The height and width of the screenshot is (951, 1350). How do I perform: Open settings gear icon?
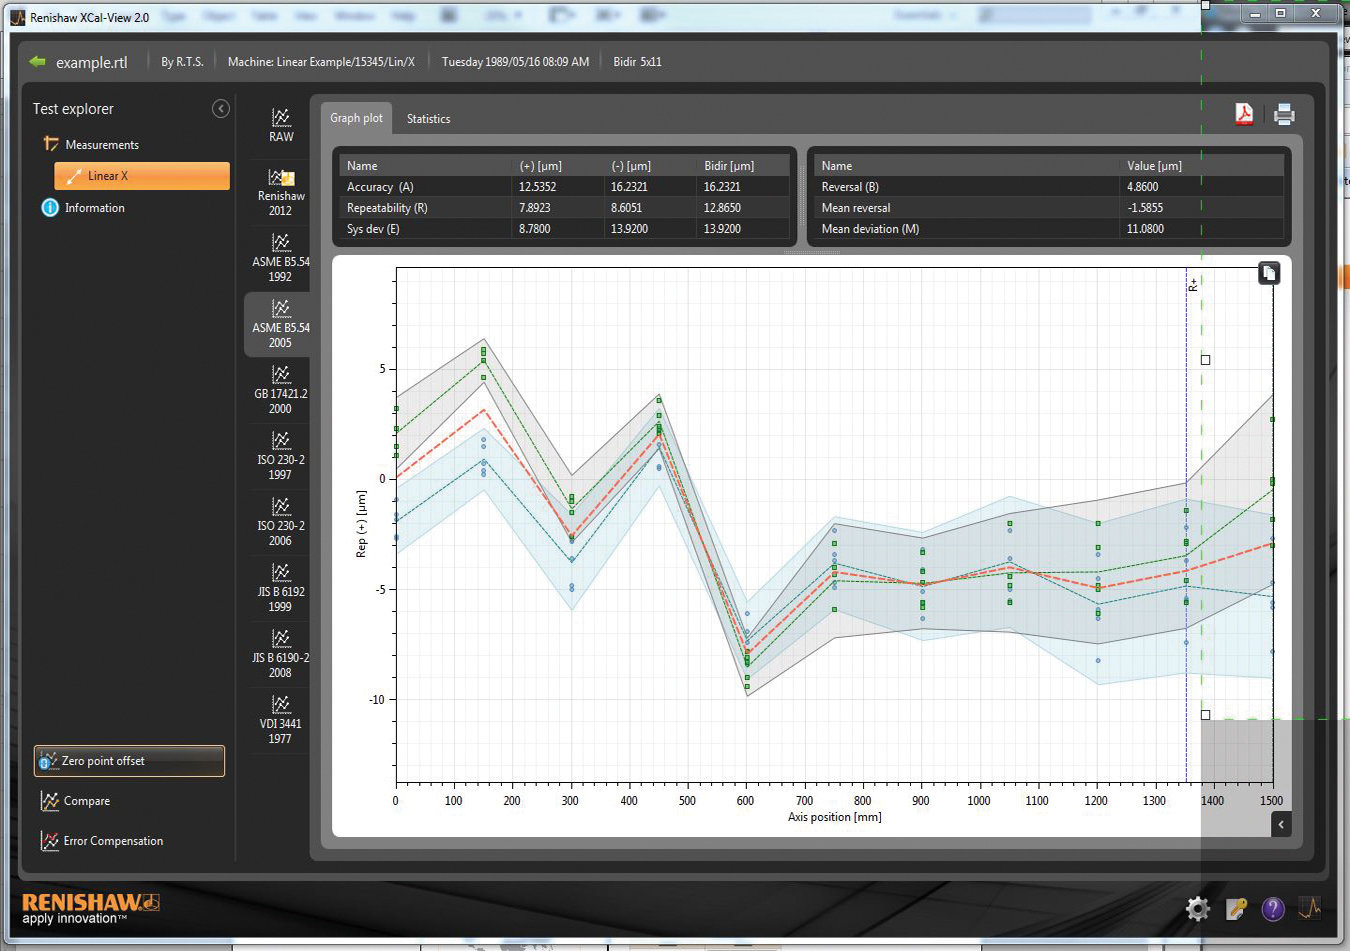tap(1197, 908)
